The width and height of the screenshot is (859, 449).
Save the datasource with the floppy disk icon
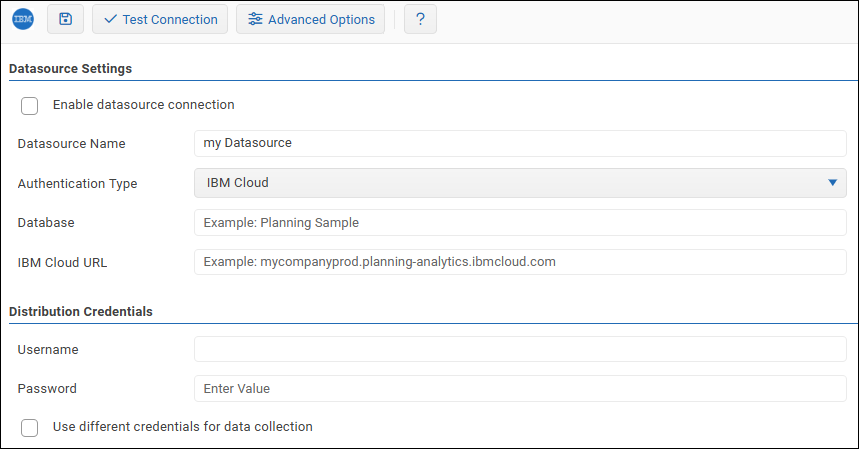point(65,19)
